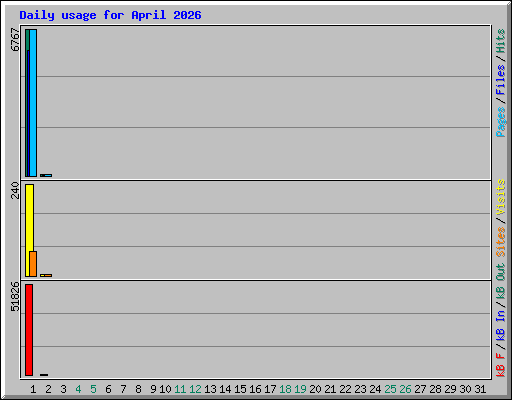The height and width of the screenshot is (400, 512).
Task: Click day 7 on the x-axis
Action: pos(123,389)
